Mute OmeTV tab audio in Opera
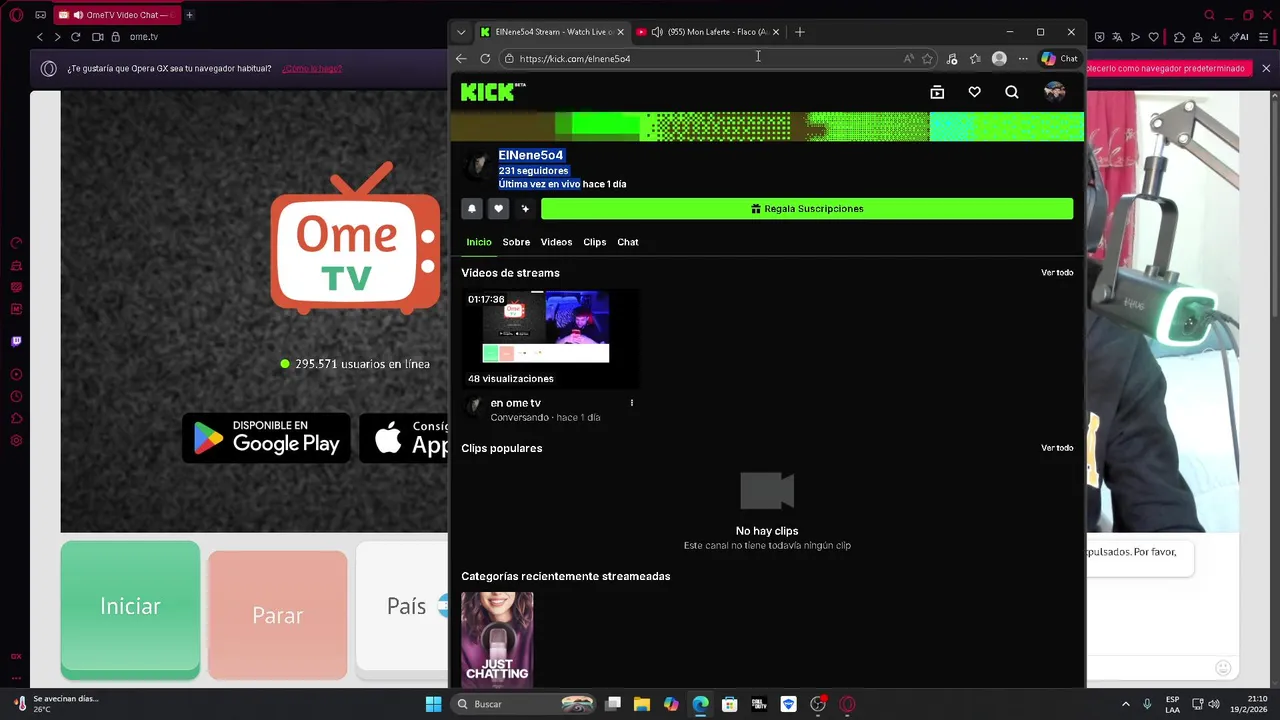Image resolution: width=1280 pixels, height=720 pixels. (x=78, y=15)
